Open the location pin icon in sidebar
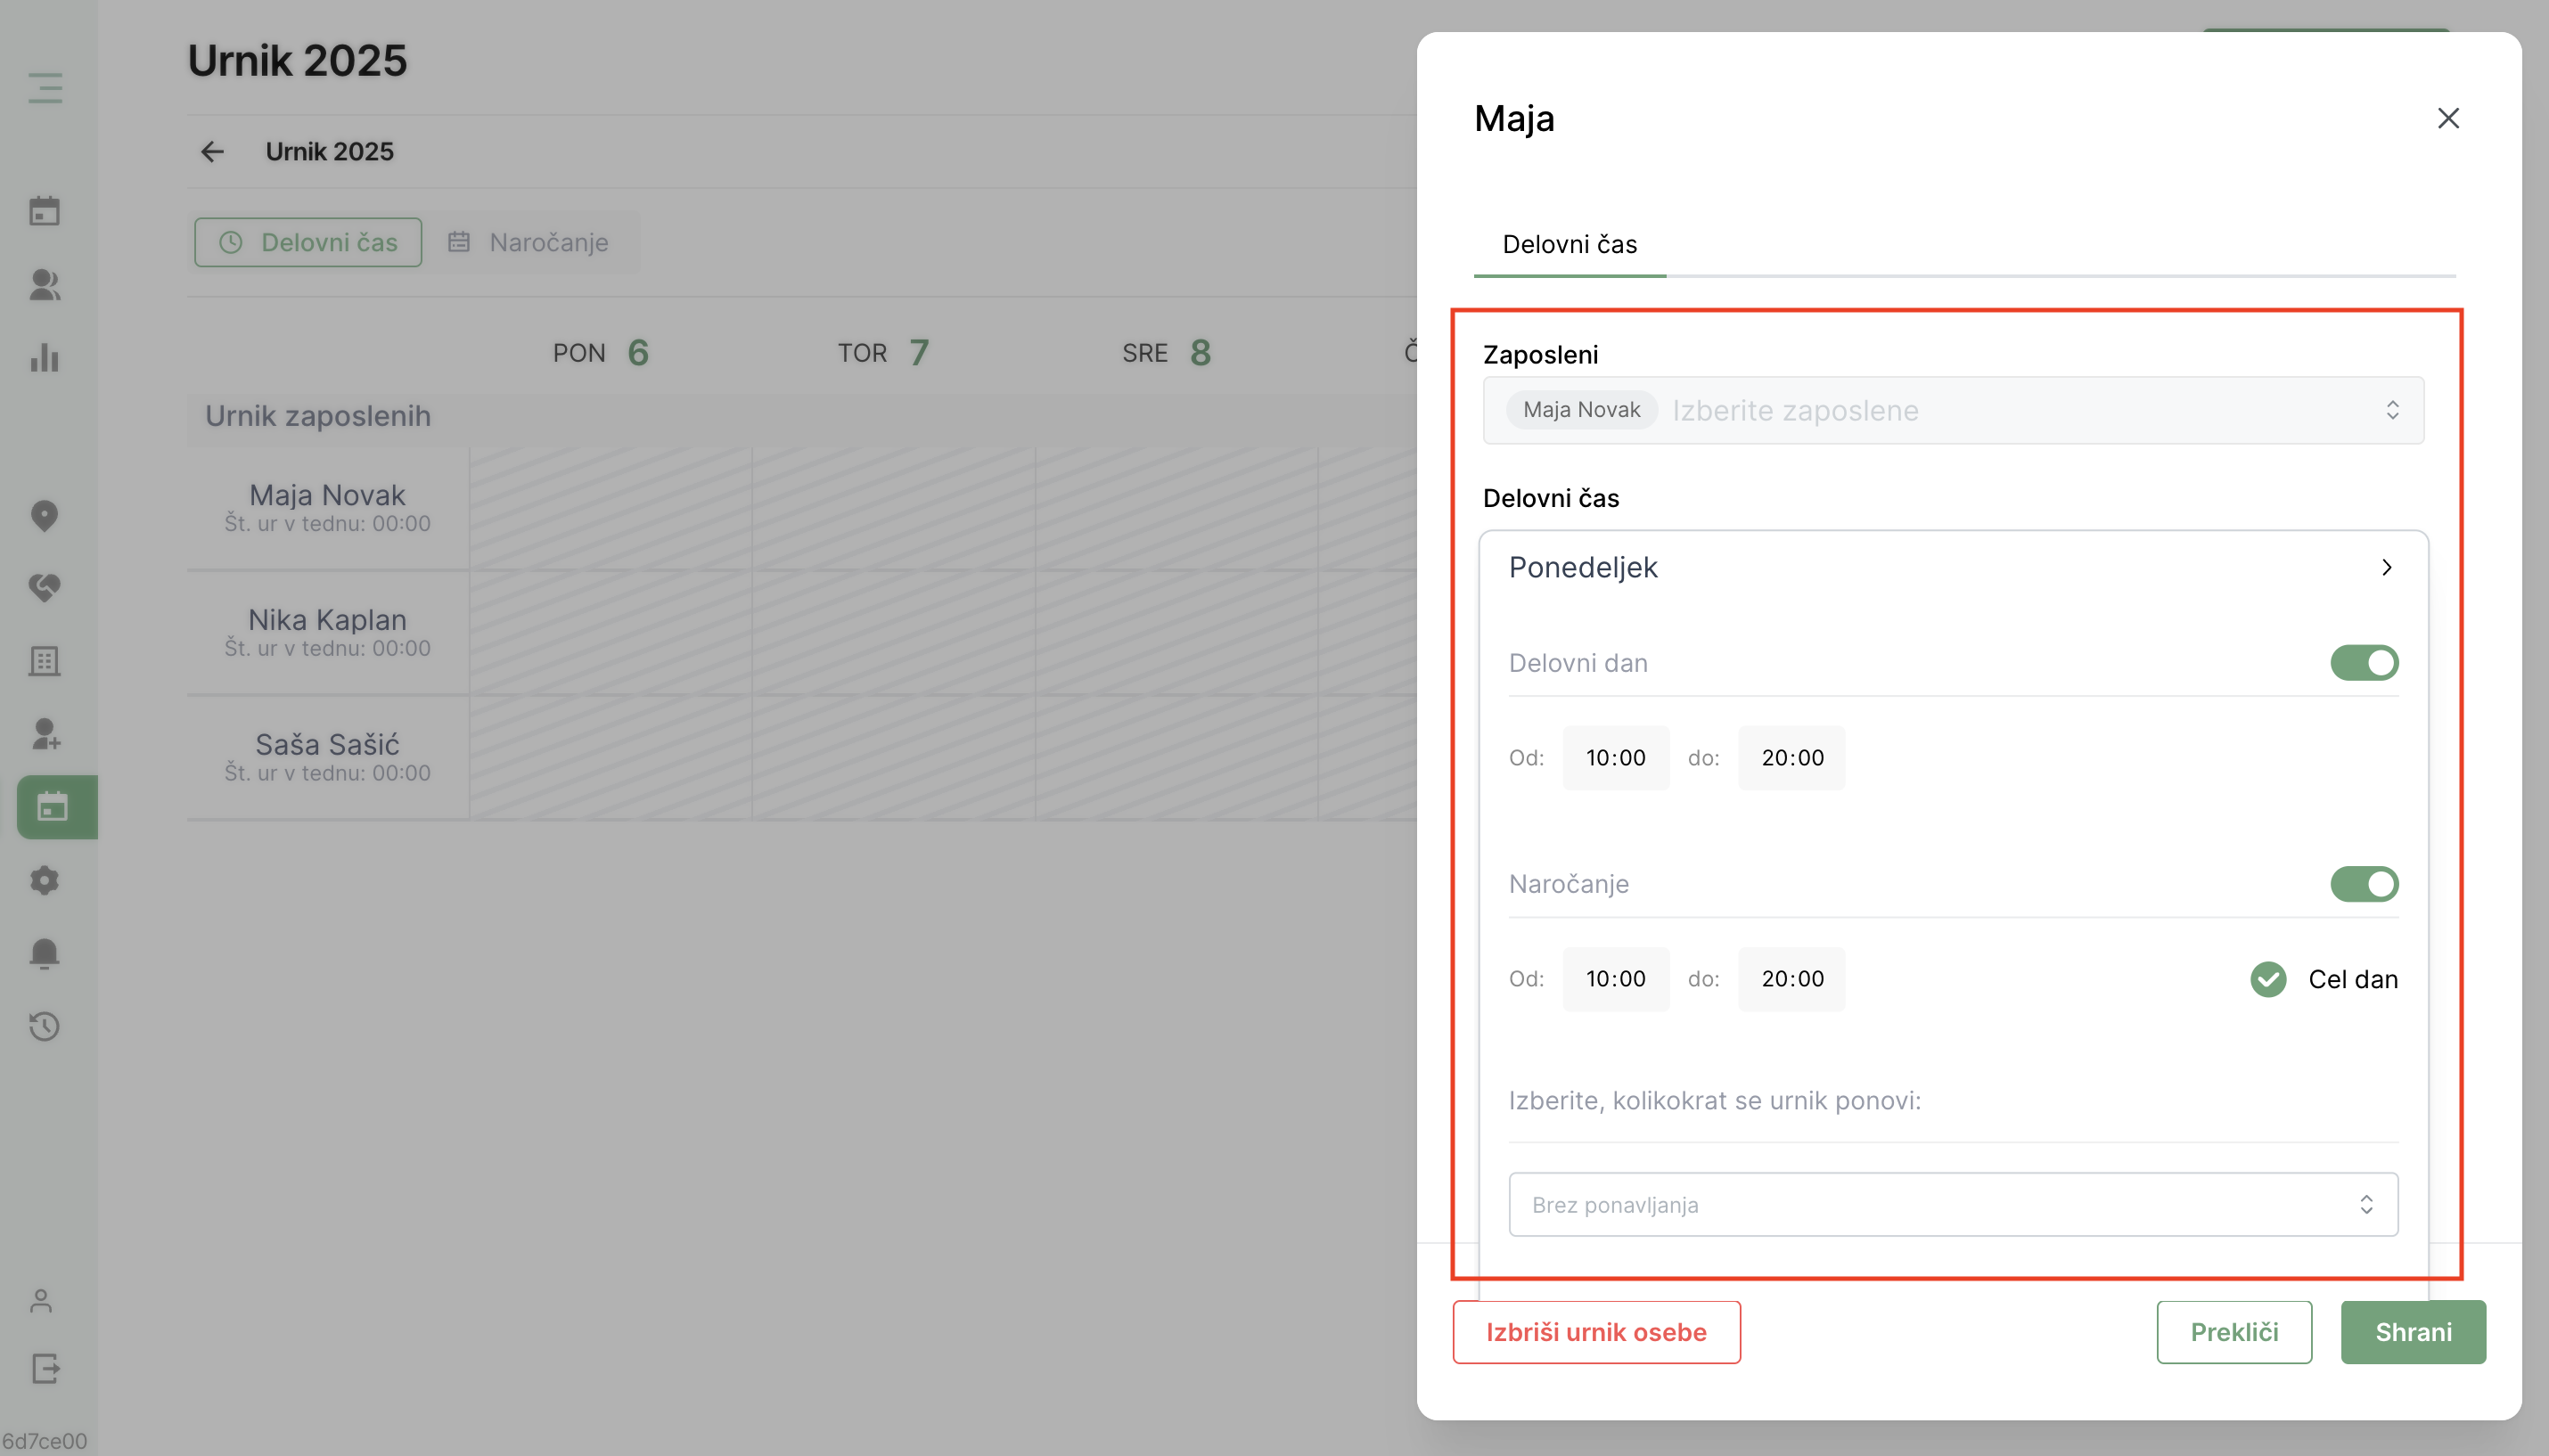The image size is (2549, 1456). coord(45,516)
